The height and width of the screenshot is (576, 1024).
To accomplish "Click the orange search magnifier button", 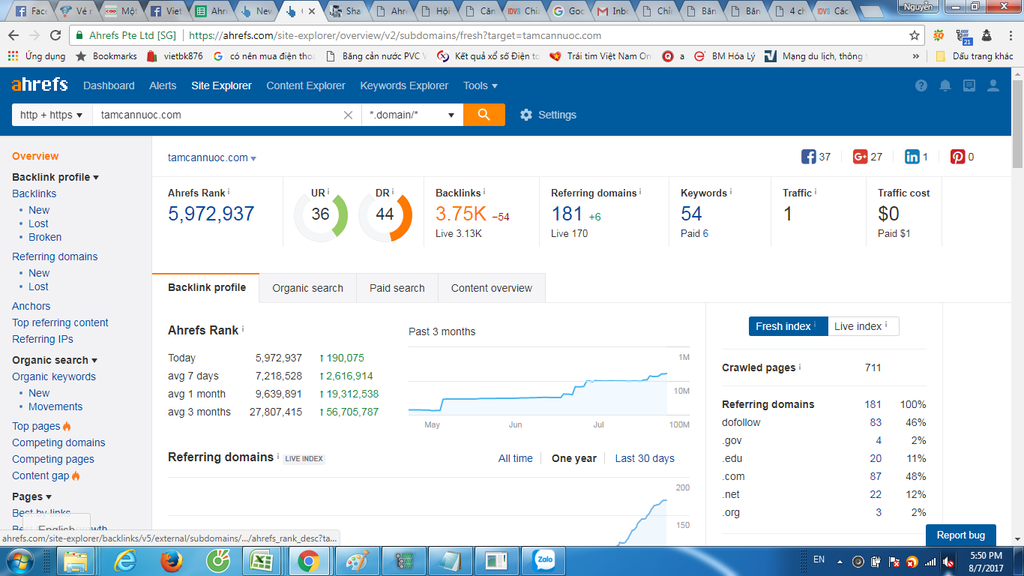I will [484, 115].
